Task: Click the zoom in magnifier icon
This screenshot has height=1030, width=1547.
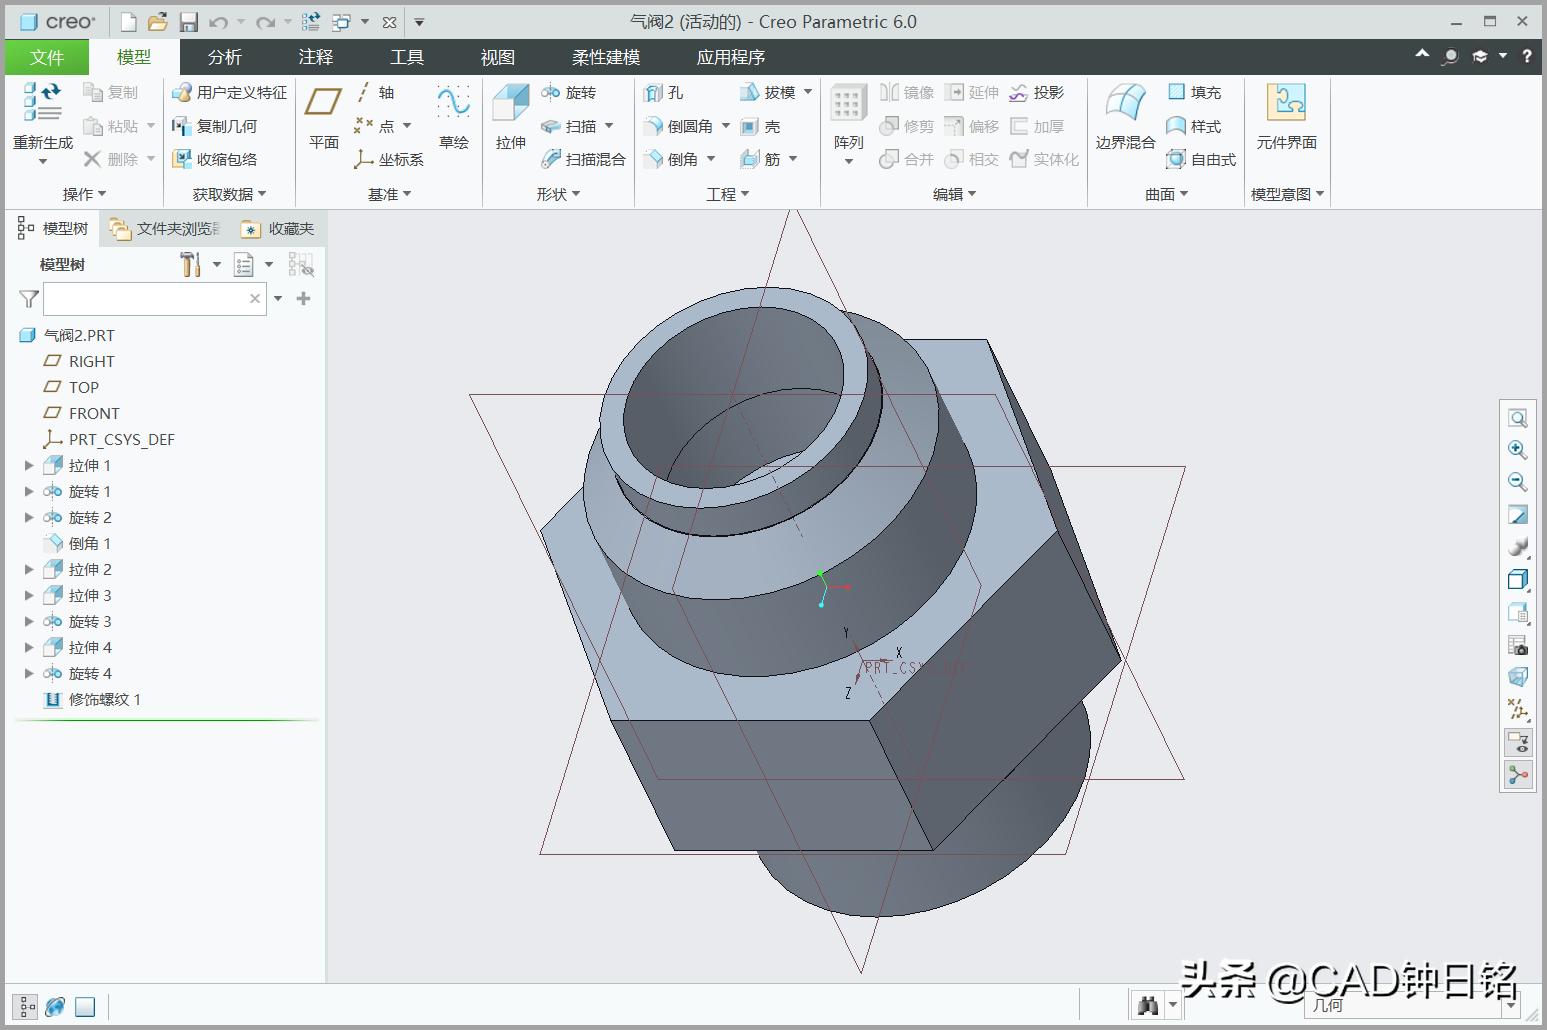Action: tap(1517, 450)
